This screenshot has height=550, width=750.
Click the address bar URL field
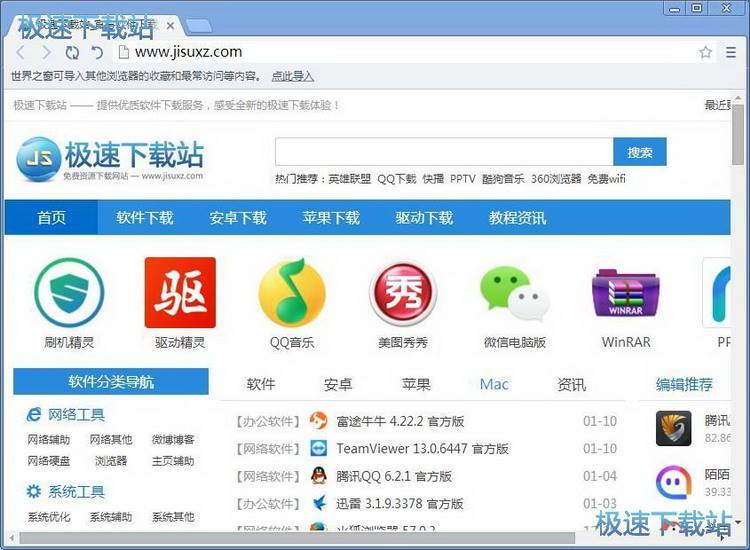tap(407, 52)
